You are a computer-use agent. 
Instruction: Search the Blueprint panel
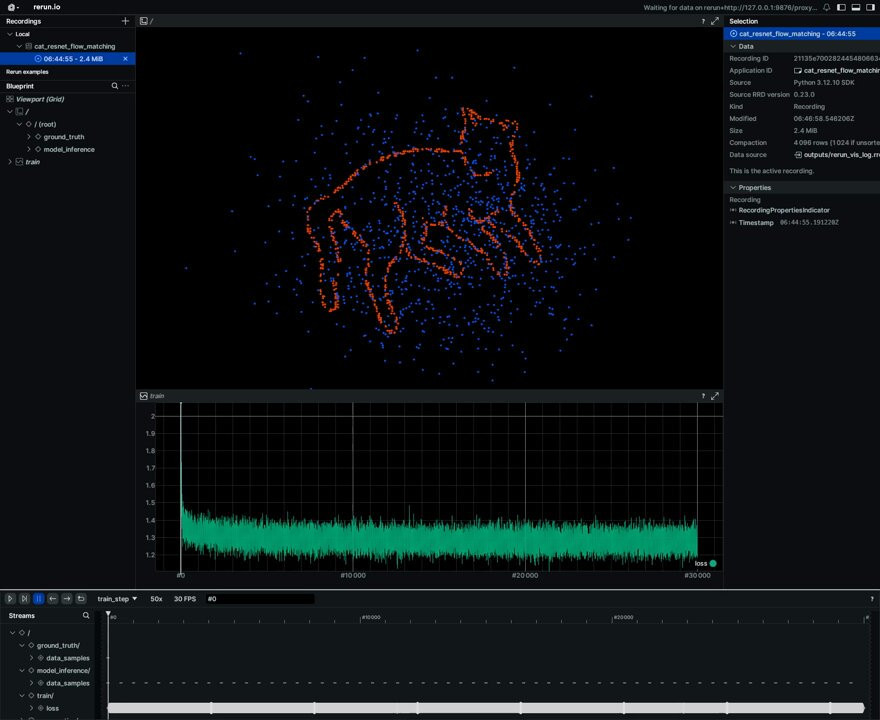(x=115, y=86)
